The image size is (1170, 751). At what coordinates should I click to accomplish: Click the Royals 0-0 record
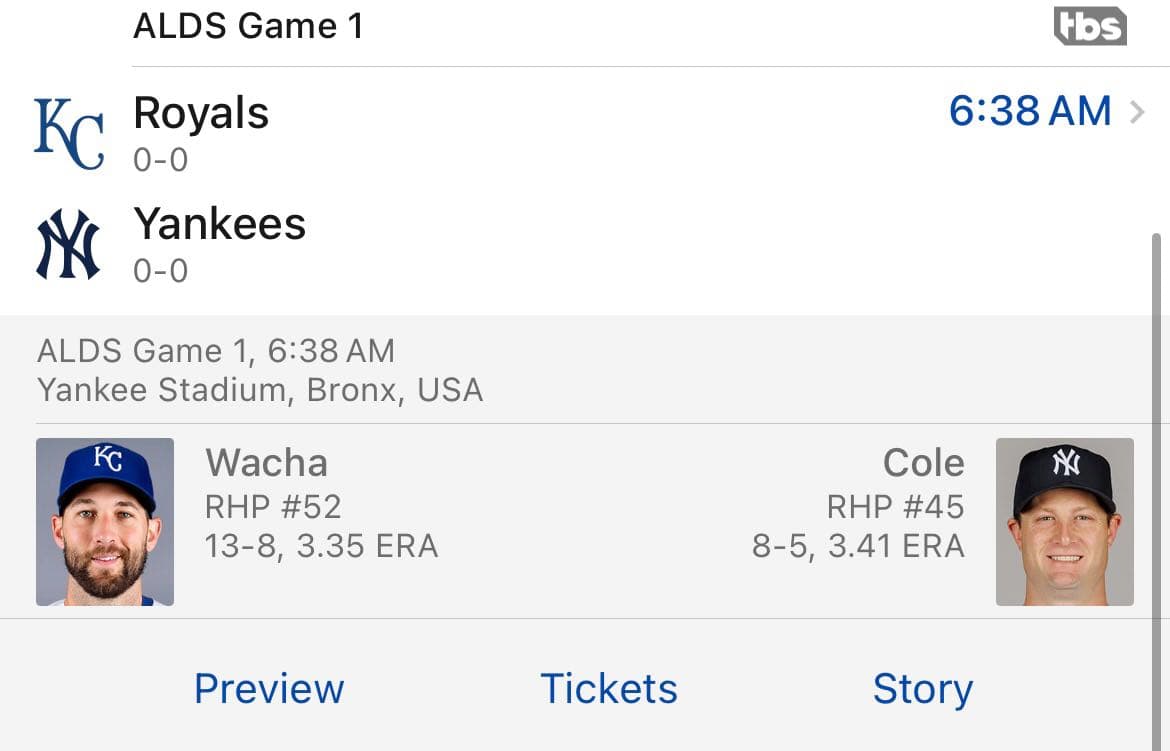pyautogui.click(x=160, y=160)
